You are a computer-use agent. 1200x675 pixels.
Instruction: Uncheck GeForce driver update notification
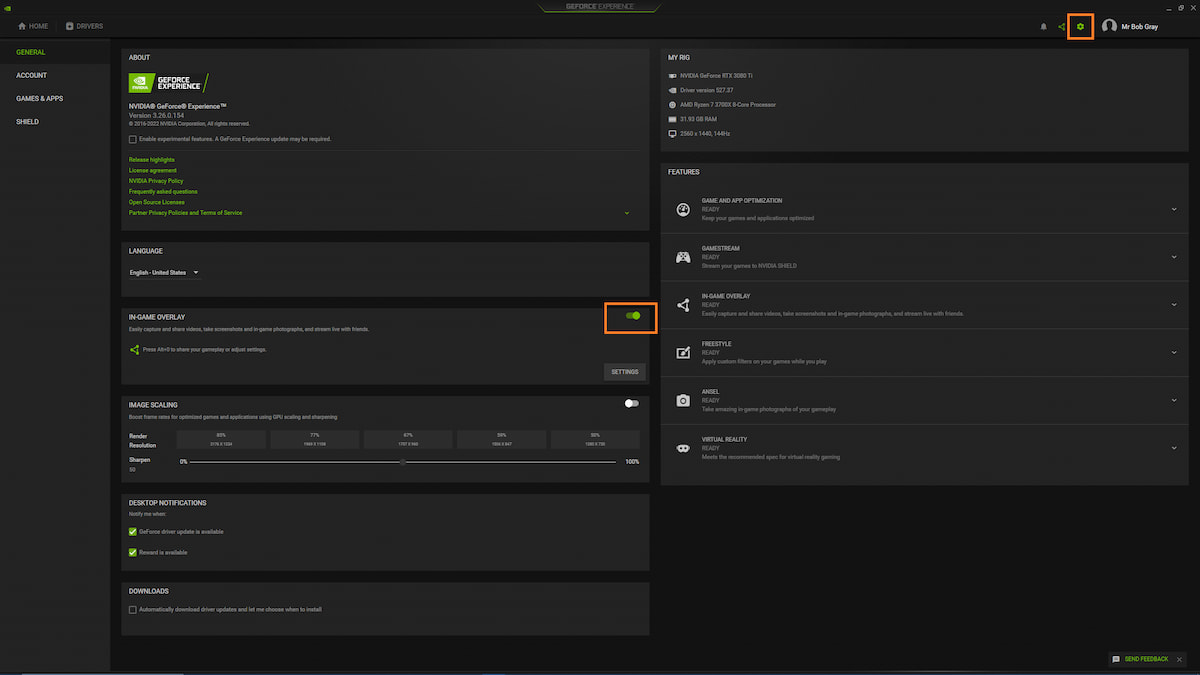pyautogui.click(x=133, y=532)
